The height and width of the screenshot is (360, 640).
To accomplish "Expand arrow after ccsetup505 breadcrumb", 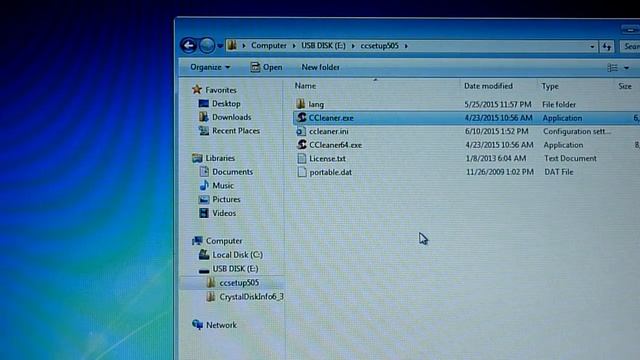I will (x=406, y=46).
